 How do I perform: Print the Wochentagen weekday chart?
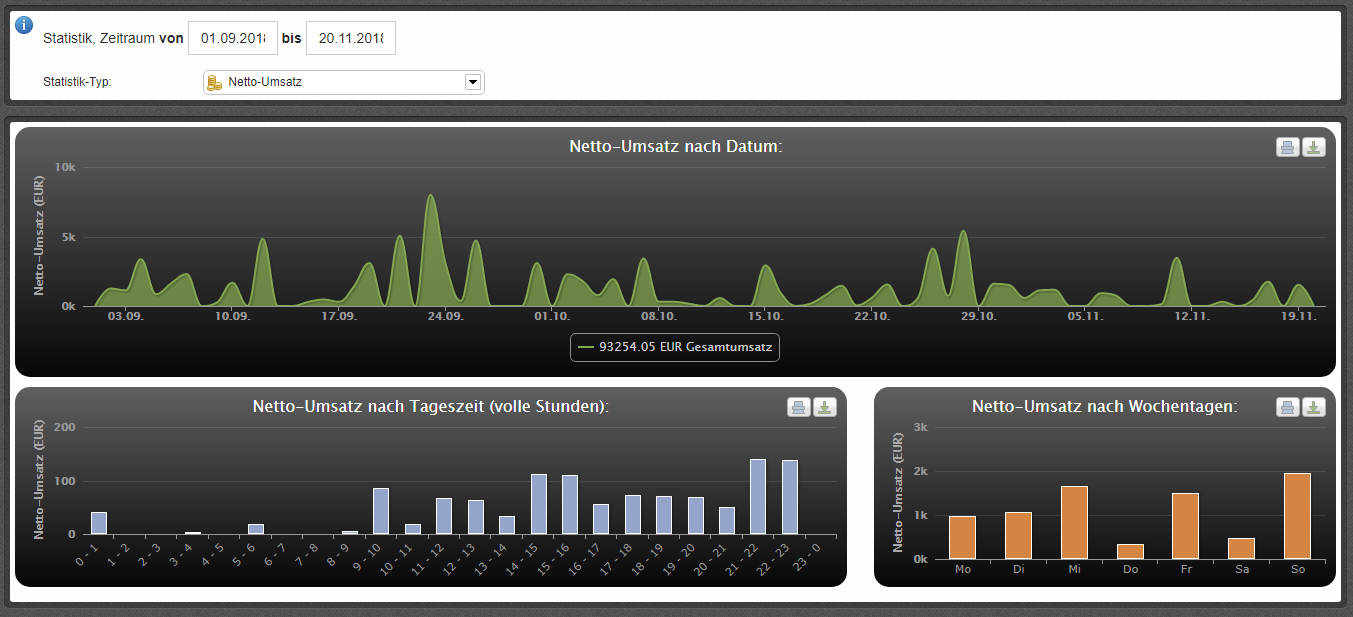coord(1288,407)
